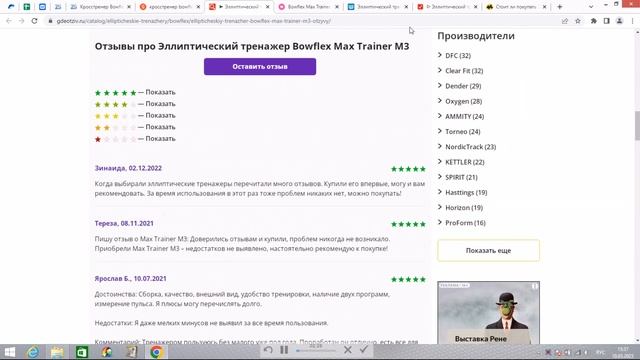
Task: Click the first pinned tab icon
Action: (x=11, y=7)
